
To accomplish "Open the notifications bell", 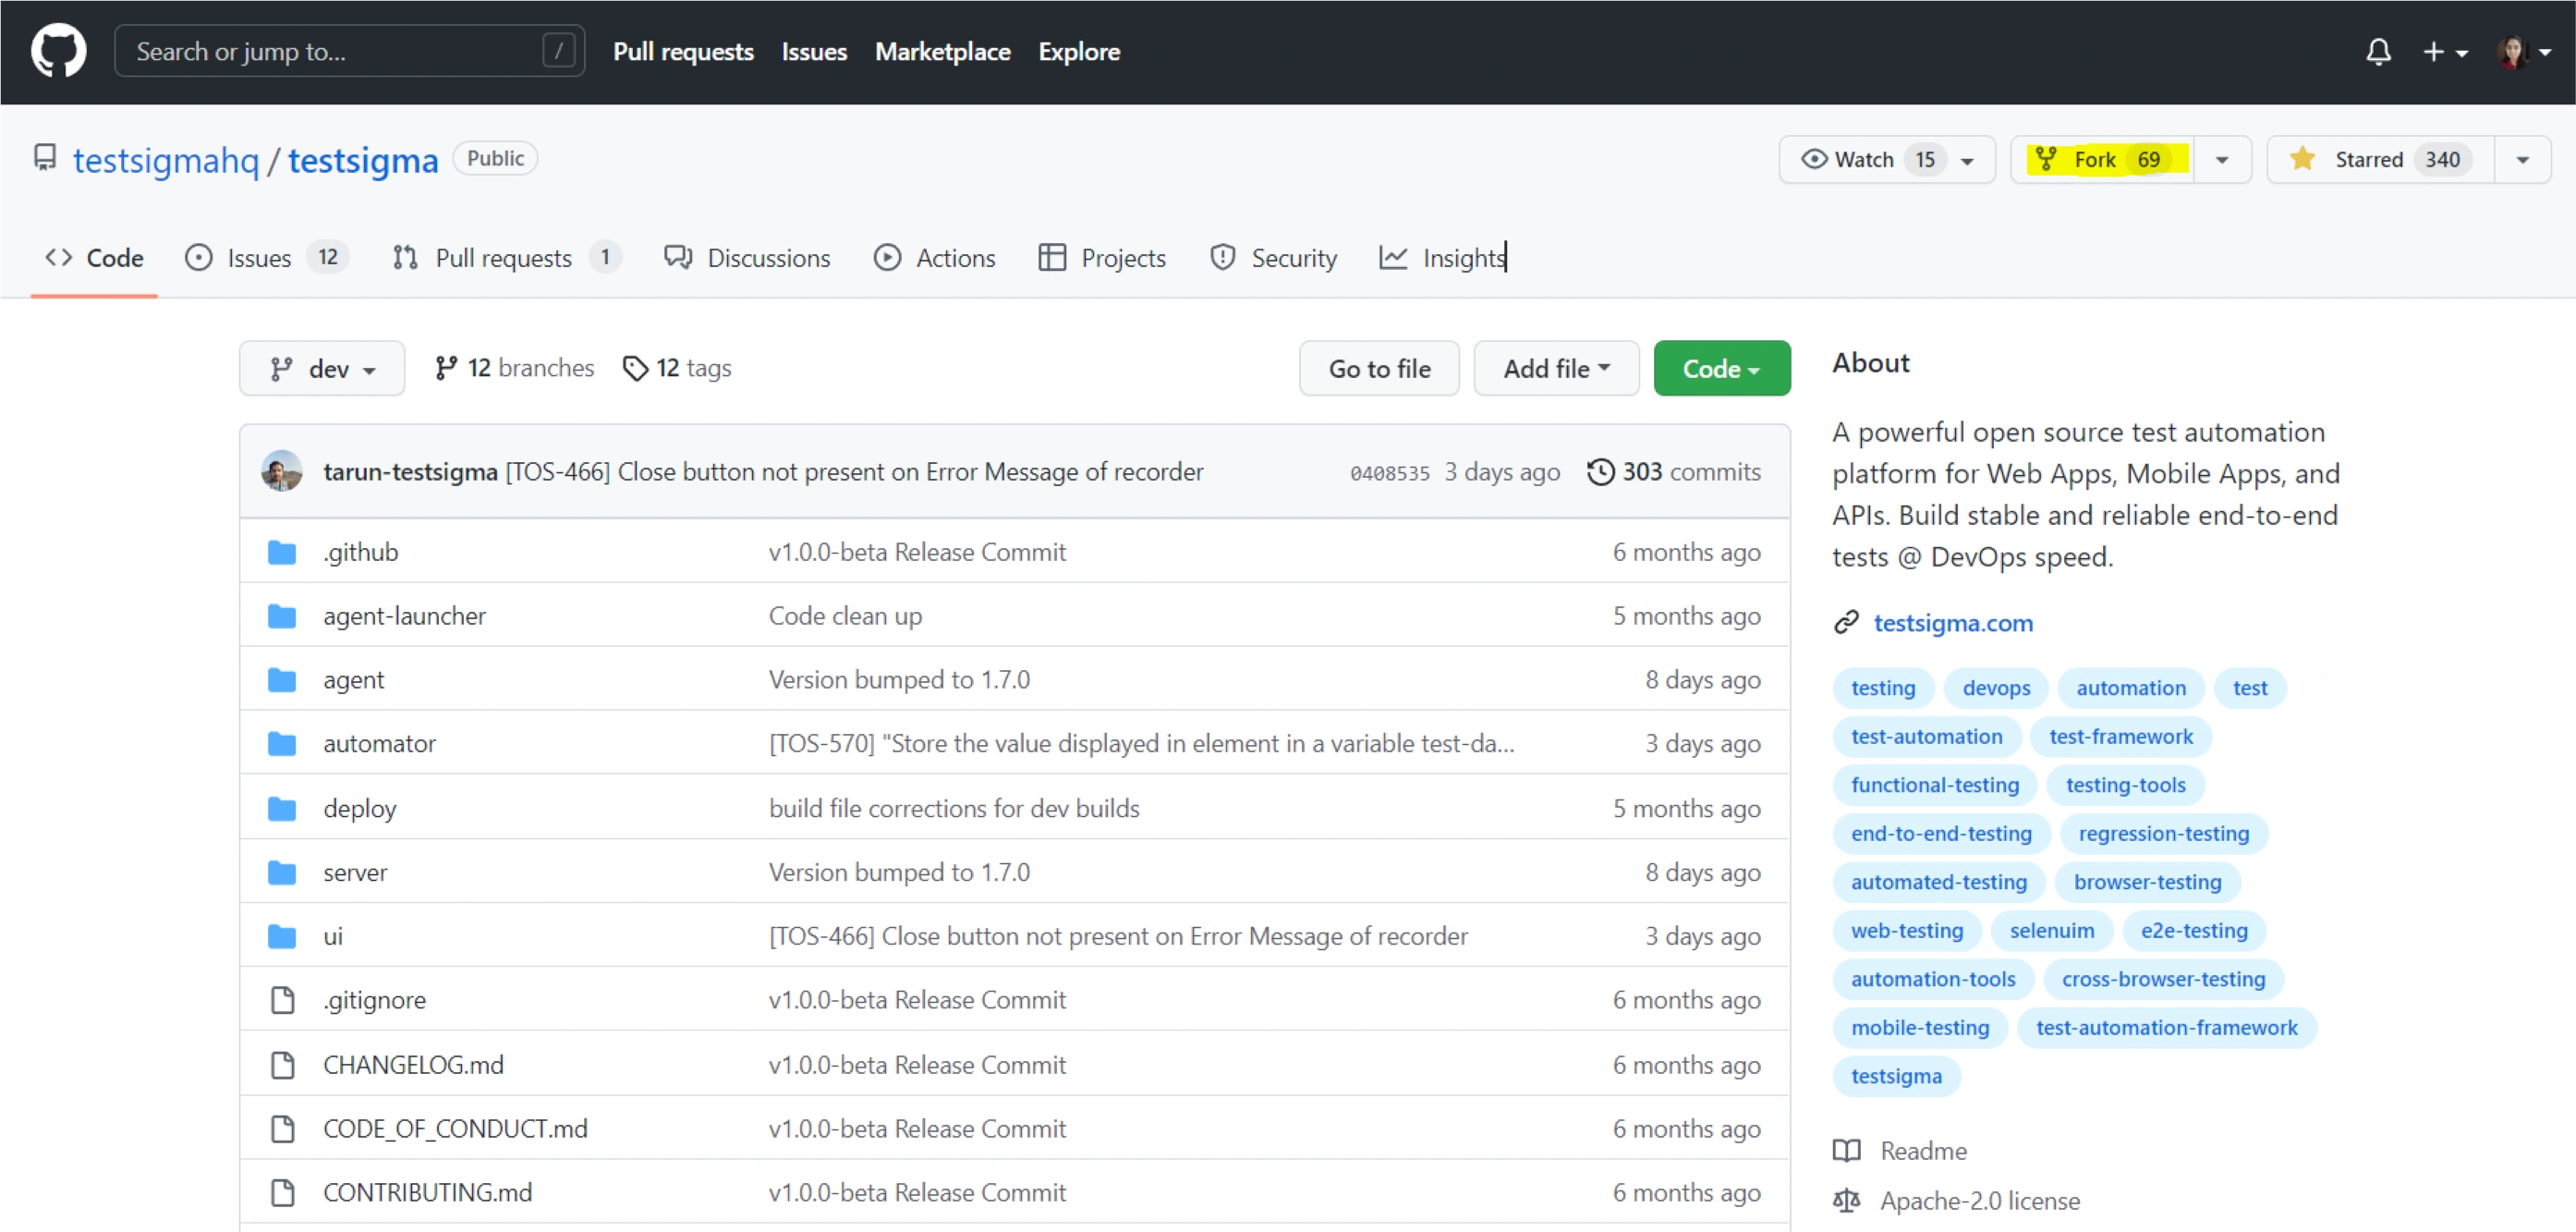I will (x=2378, y=51).
